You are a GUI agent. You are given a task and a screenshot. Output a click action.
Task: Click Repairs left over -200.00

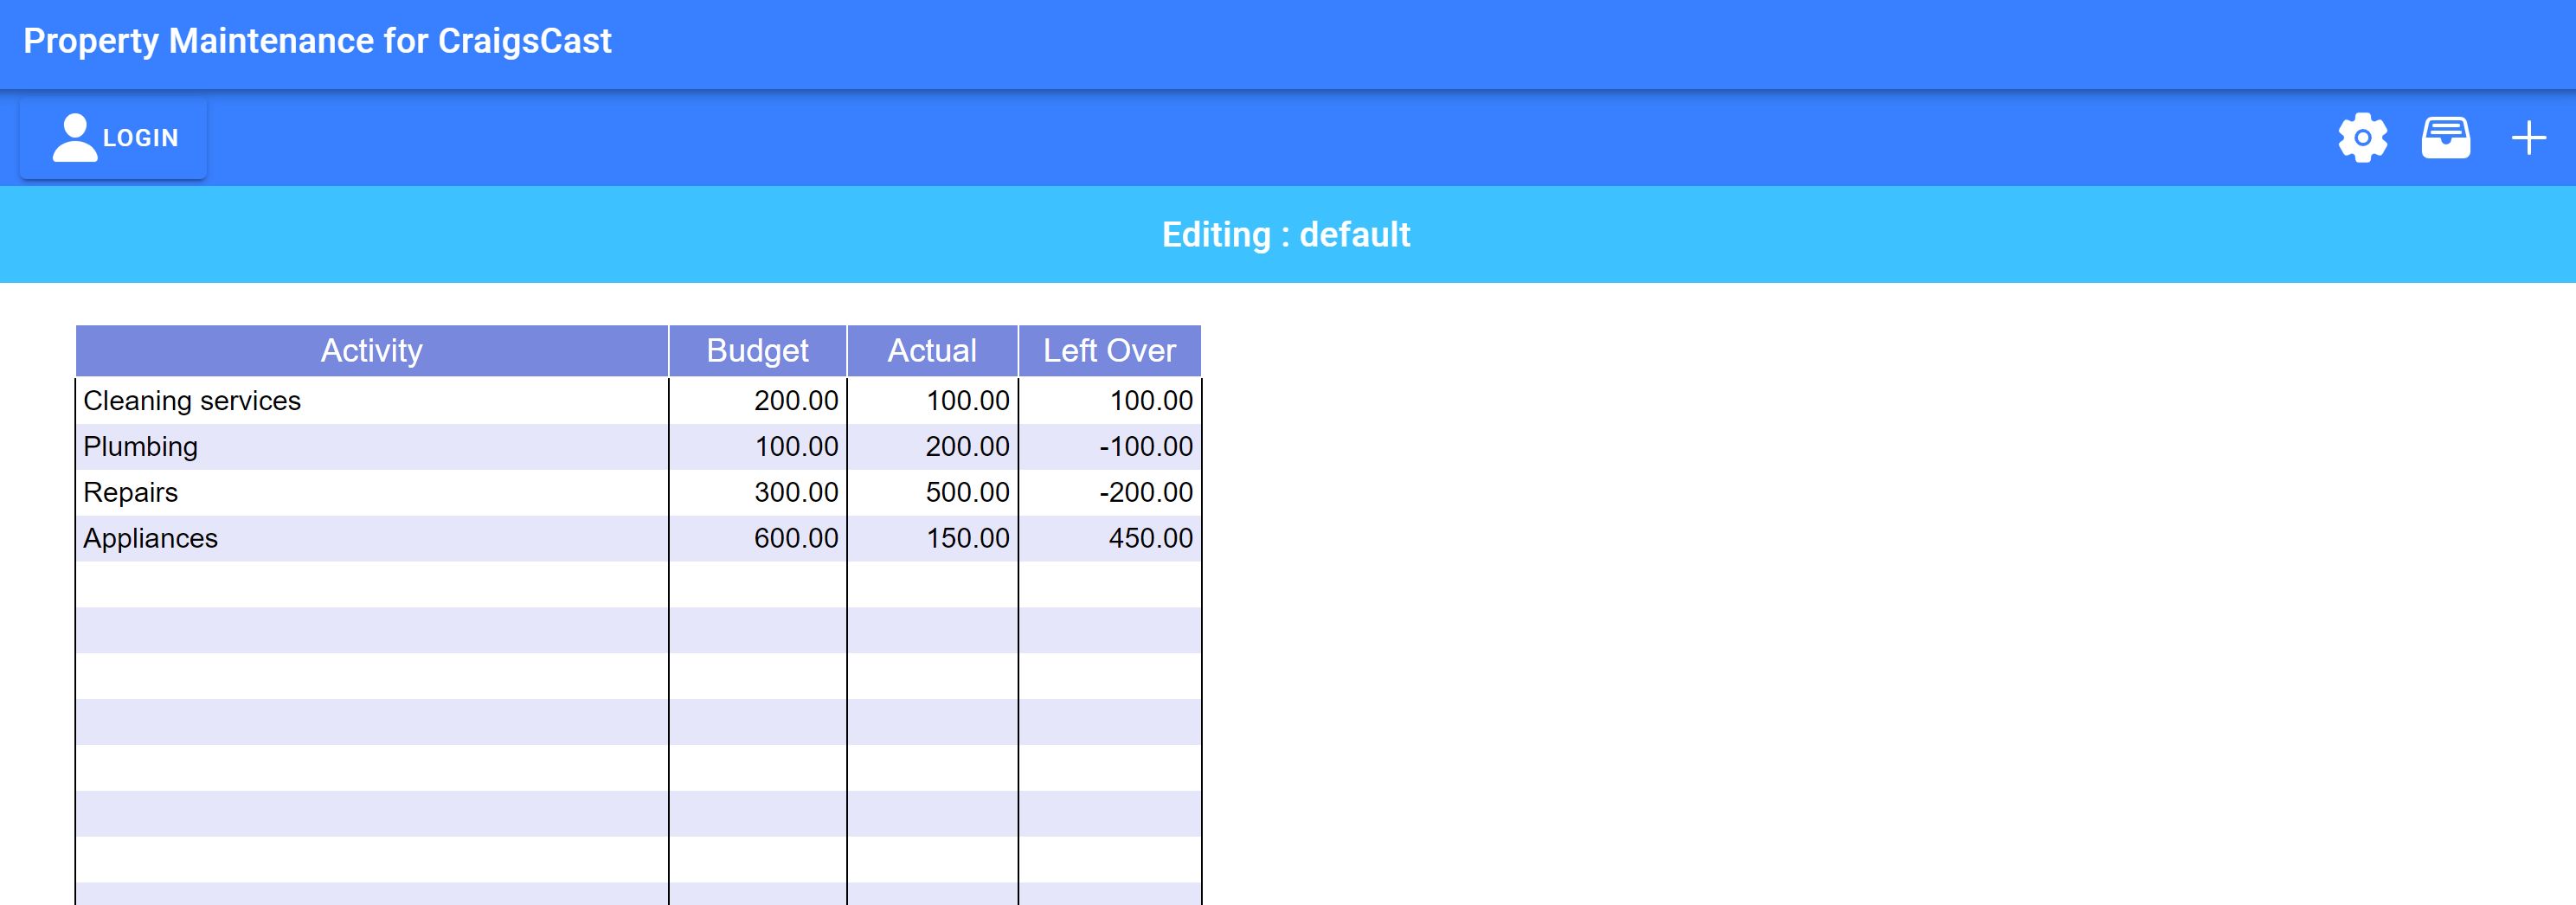click(x=1110, y=493)
